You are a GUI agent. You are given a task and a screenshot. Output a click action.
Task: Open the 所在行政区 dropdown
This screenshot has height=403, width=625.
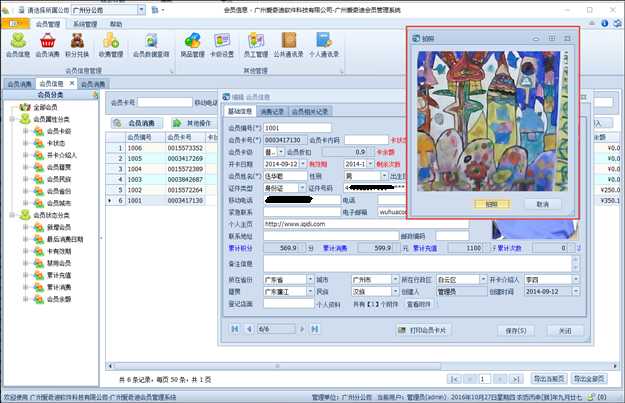click(483, 279)
